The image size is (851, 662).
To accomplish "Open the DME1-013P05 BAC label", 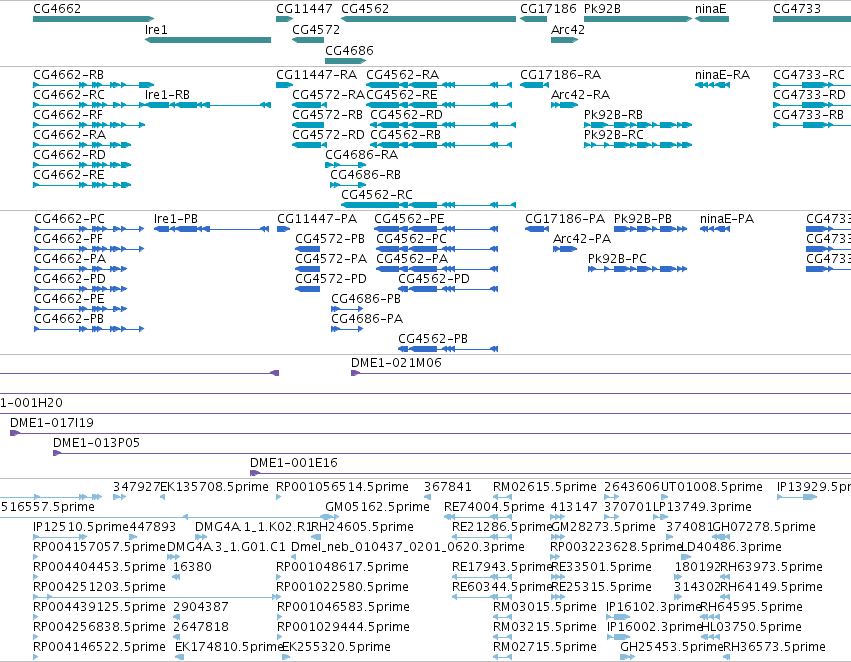I will tap(97, 443).
